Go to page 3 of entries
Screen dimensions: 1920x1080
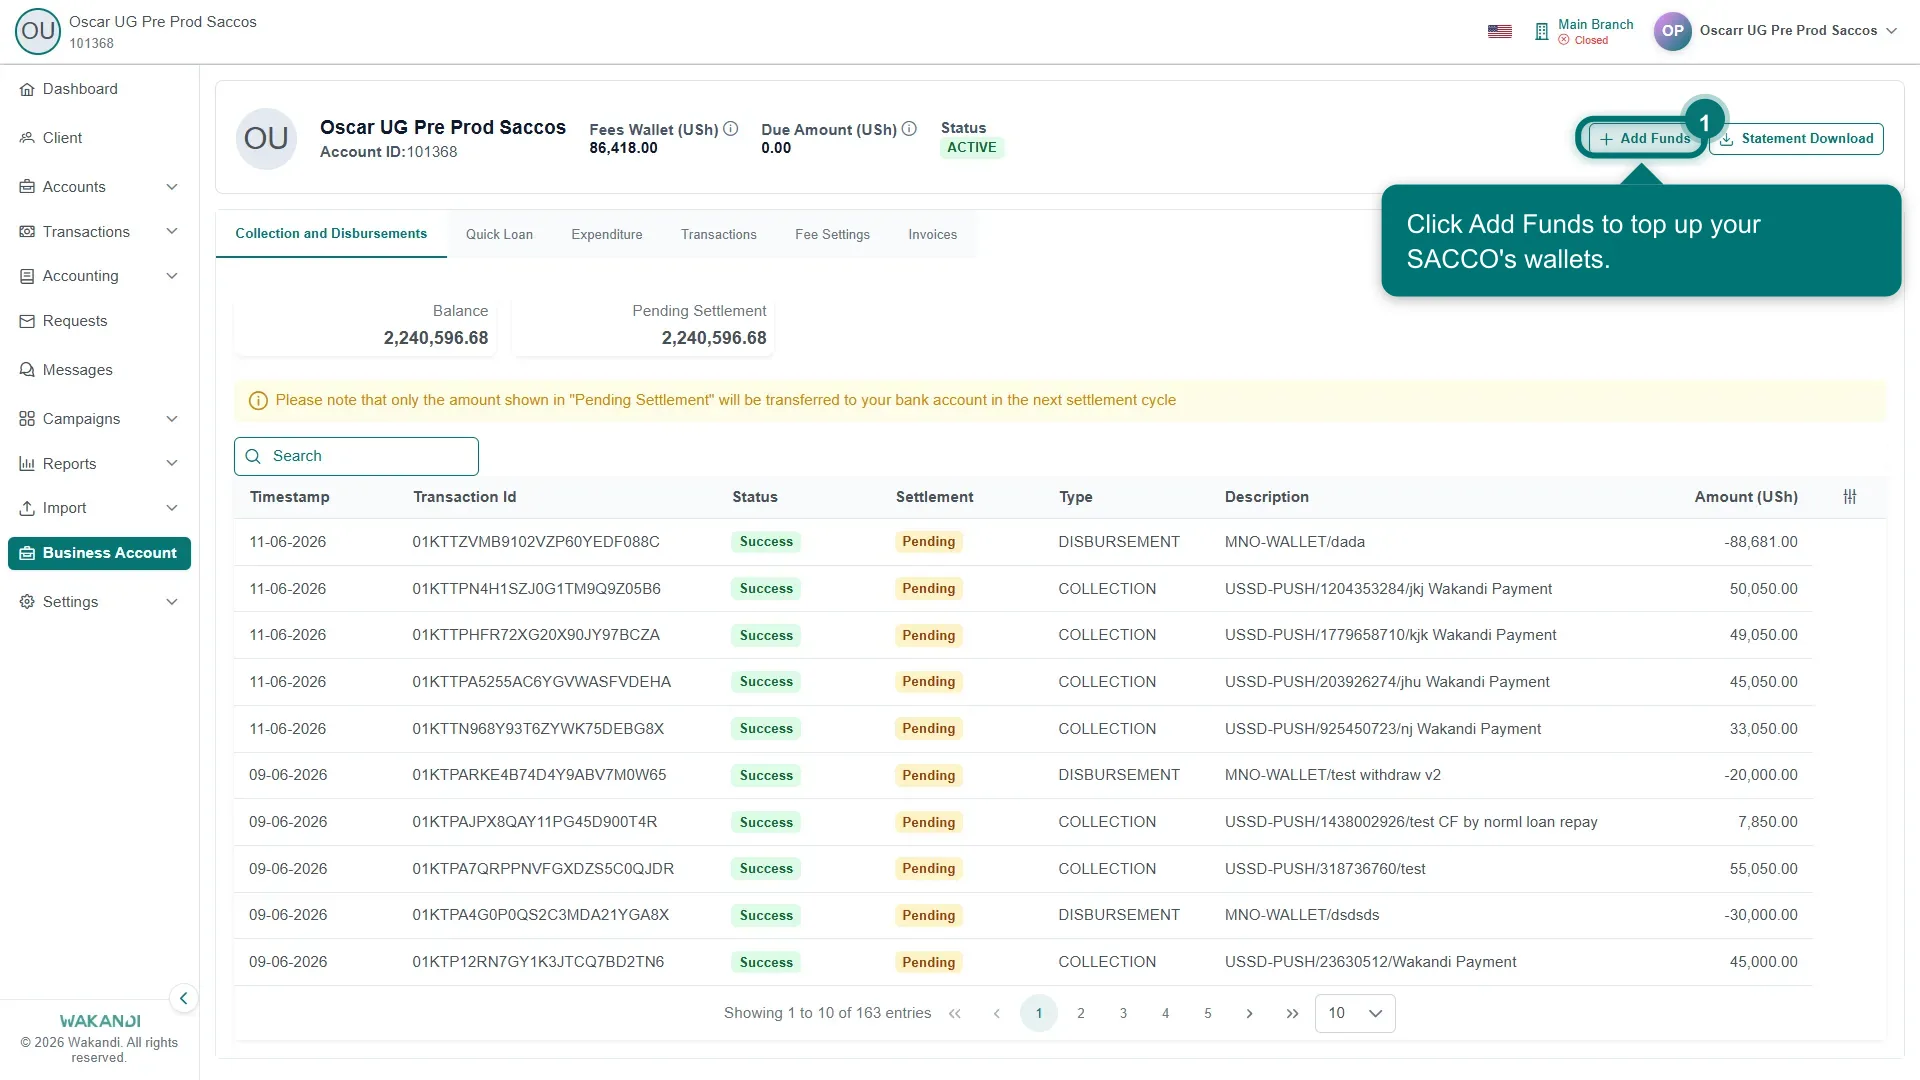[1123, 1014]
